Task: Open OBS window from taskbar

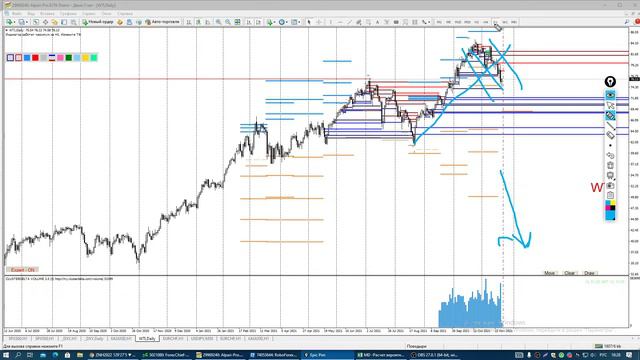Action: pyautogui.click(x=435, y=355)
